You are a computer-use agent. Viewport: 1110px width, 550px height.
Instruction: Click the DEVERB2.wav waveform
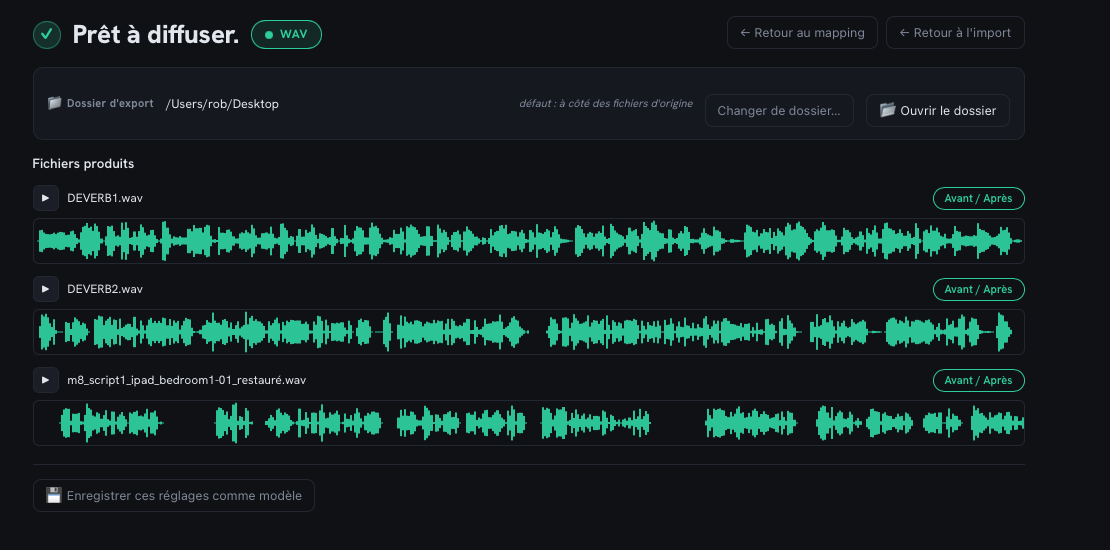click(x=529, y=332)
